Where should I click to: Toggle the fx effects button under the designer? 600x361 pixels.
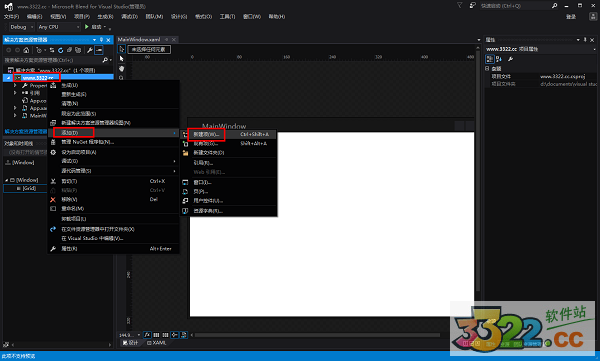pos(147,335)
